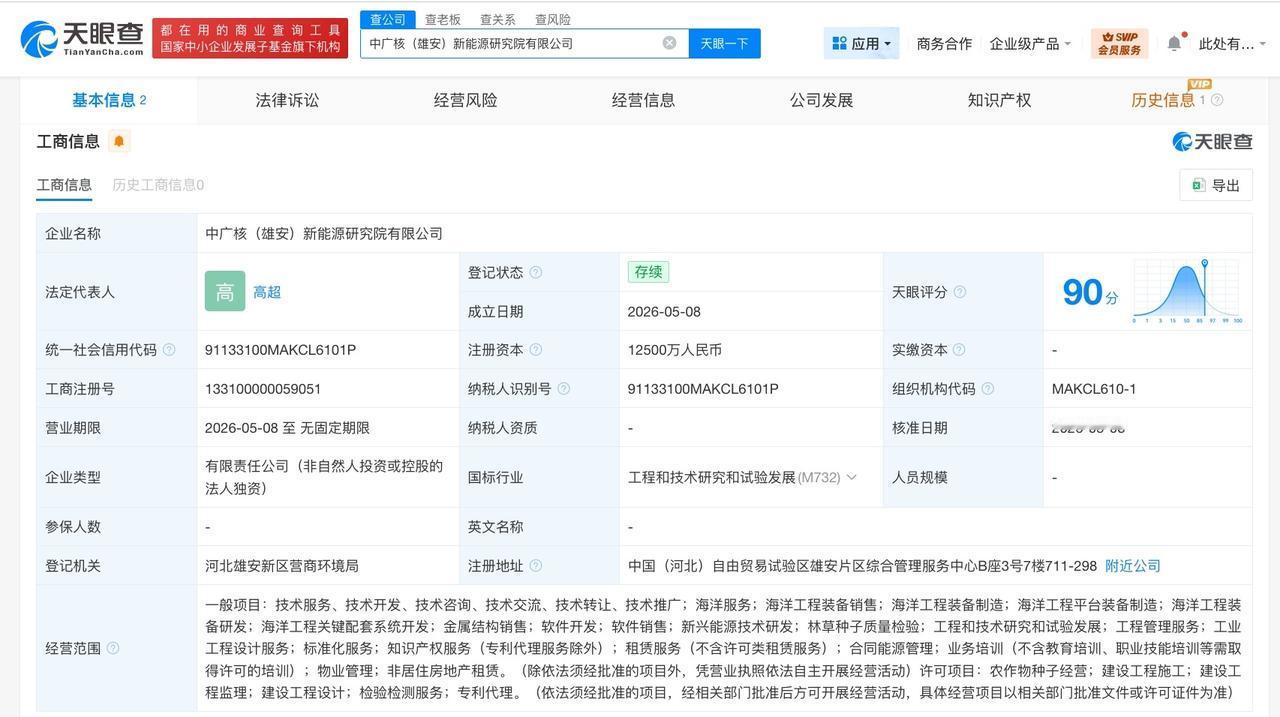1280x717 pixels.
Task: Click the help icon next to 注册资本
Action: pos(536,350)
